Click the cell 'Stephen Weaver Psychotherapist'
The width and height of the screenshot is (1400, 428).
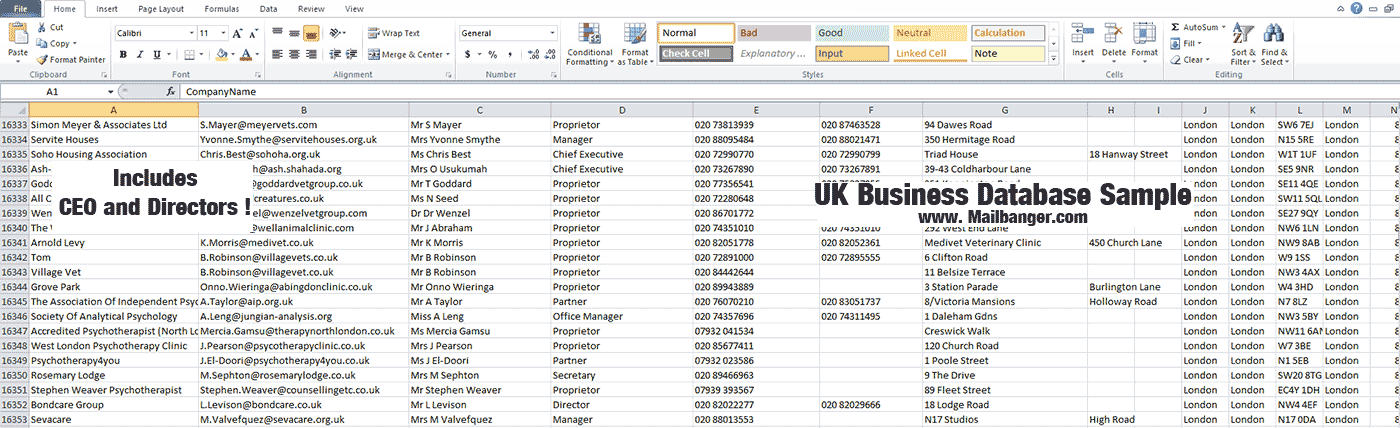coord(113,390)
